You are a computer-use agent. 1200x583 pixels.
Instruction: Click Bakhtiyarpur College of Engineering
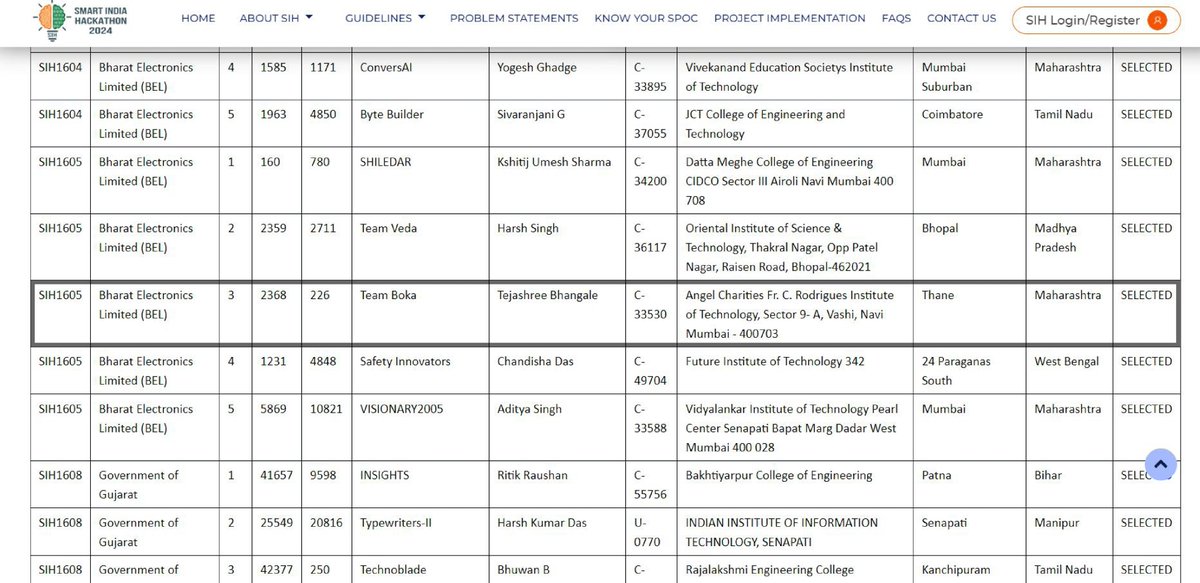[779, 475]
